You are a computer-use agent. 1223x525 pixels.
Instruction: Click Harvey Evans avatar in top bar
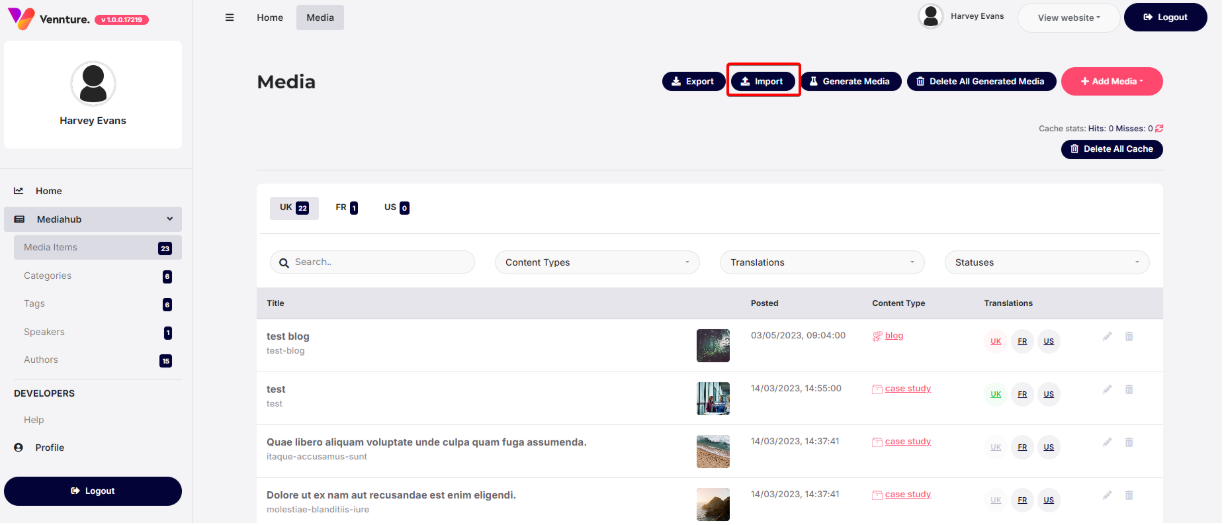point(931,16)
